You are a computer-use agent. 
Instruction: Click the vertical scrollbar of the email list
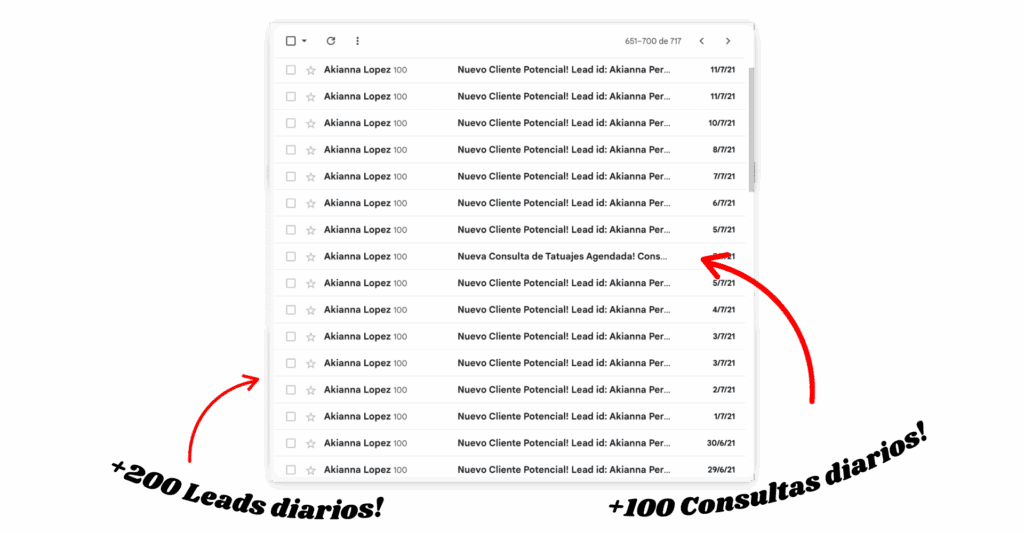[x=751, y=130]
